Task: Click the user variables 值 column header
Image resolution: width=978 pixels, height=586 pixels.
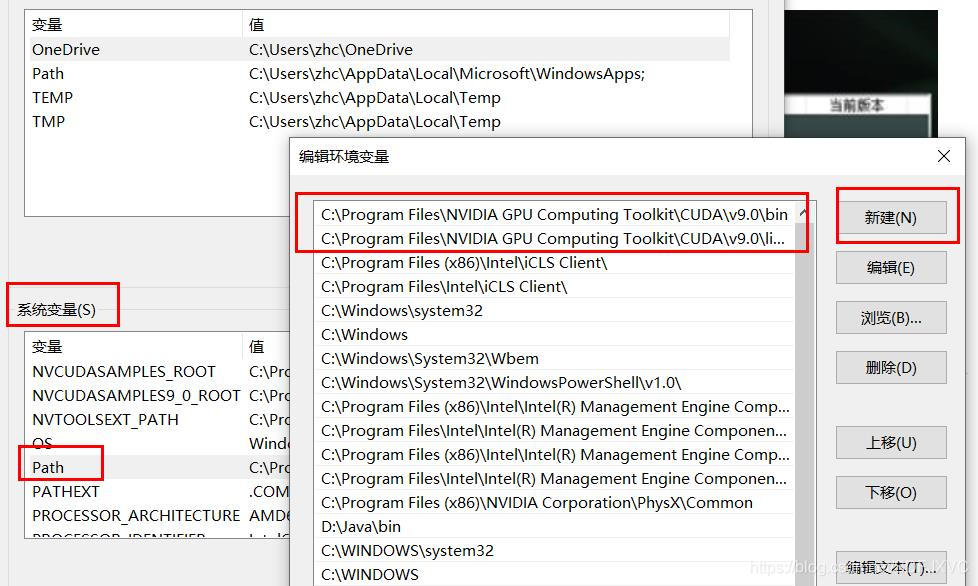Action: (486, 24)
